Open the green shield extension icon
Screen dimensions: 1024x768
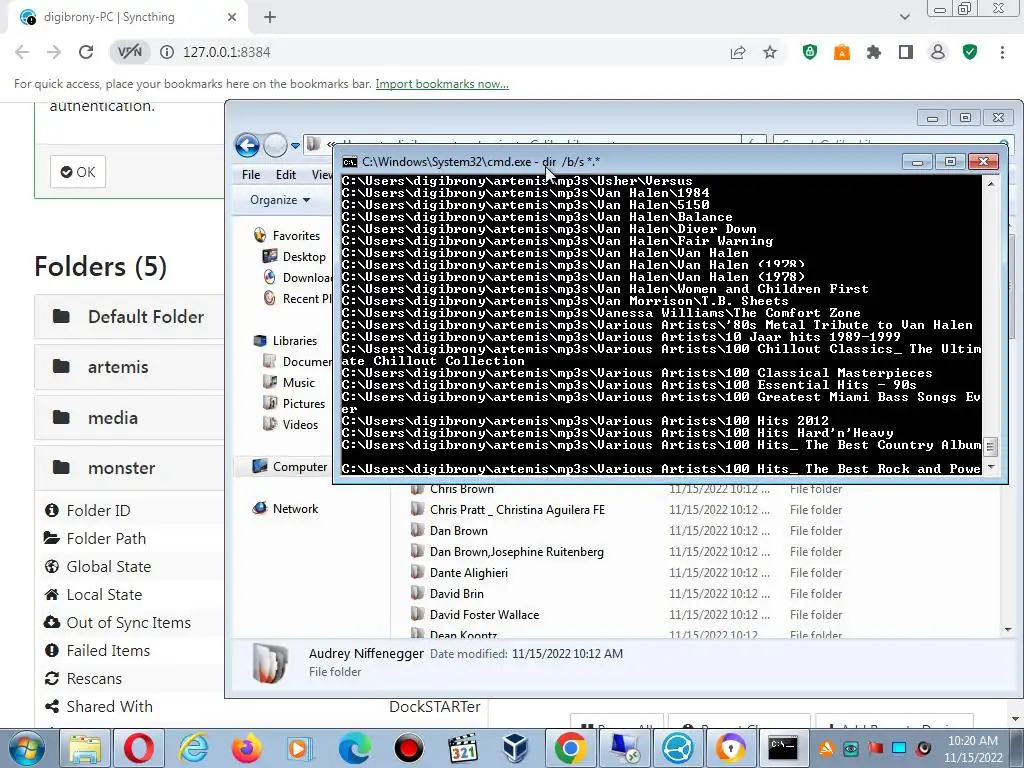point(810,52)
